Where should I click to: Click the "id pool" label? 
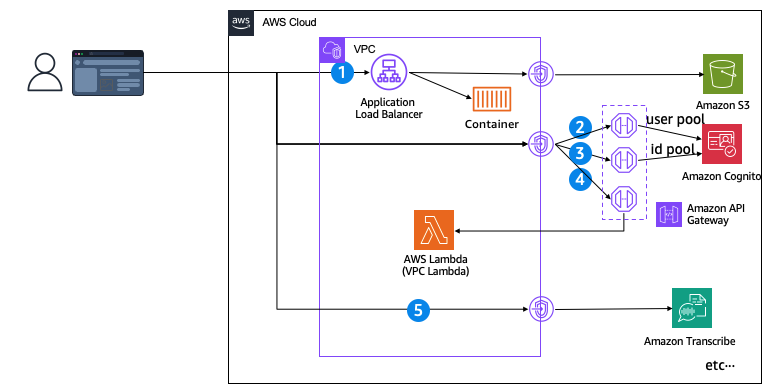click(672, 149)
